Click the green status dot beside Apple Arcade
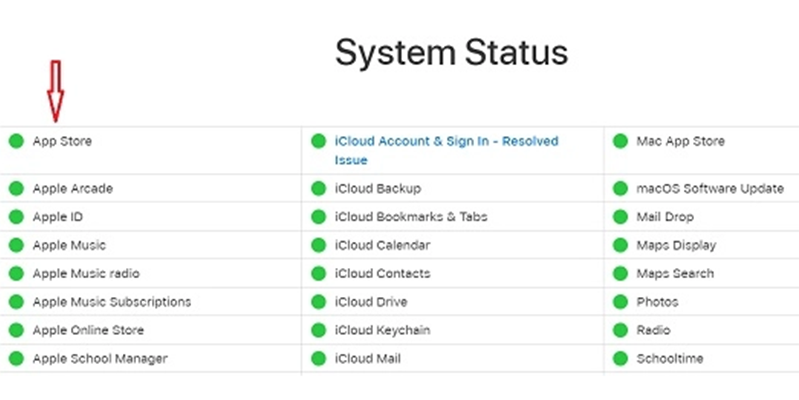Image resolution: width=799 pixels, height=400 pixels. (x=16, y=189)
